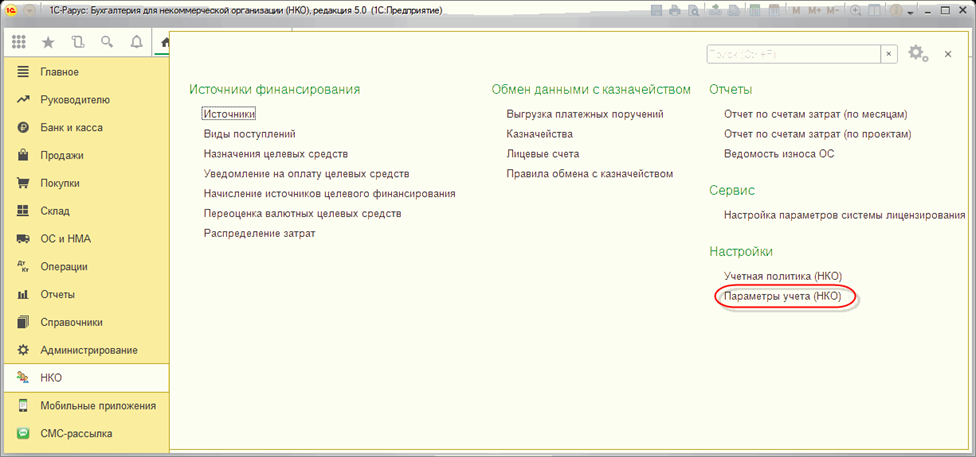Click the M- memory subtract button
The width and height of the screenshot is (976, 457).
tap(833, 11)
